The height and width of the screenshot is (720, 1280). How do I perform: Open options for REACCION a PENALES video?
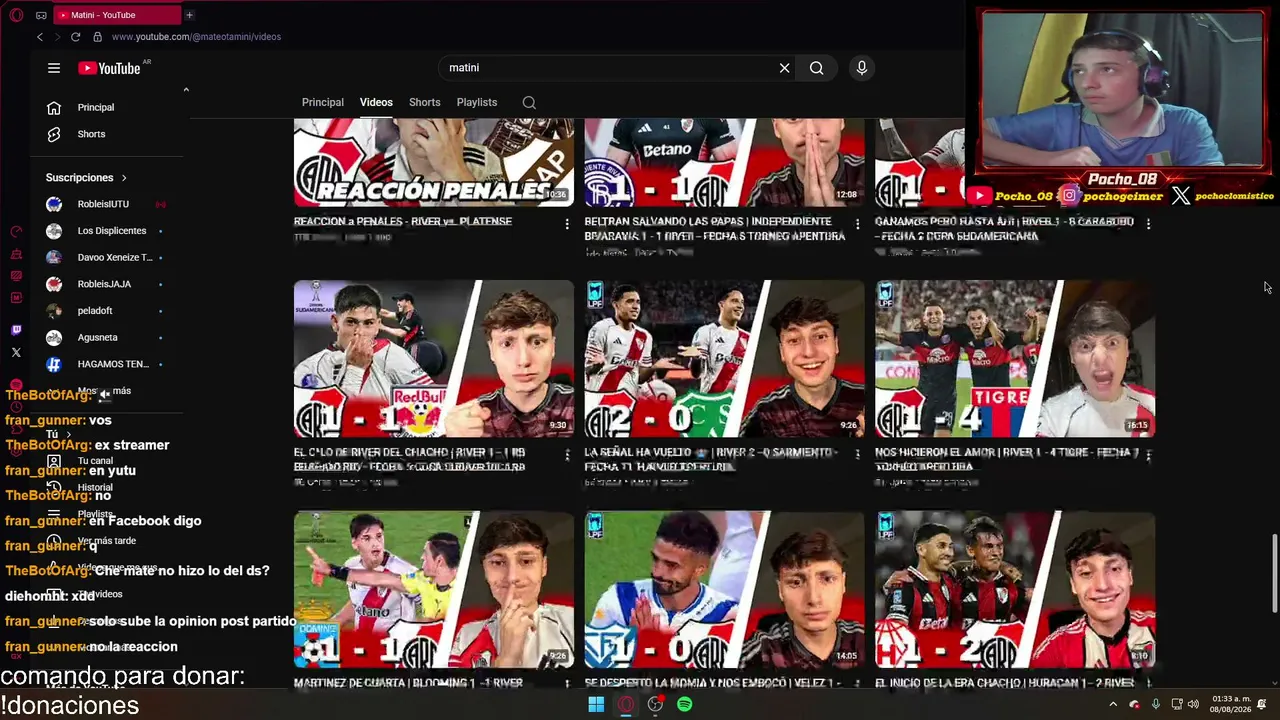pyautogui.click(x=567, y=224)
